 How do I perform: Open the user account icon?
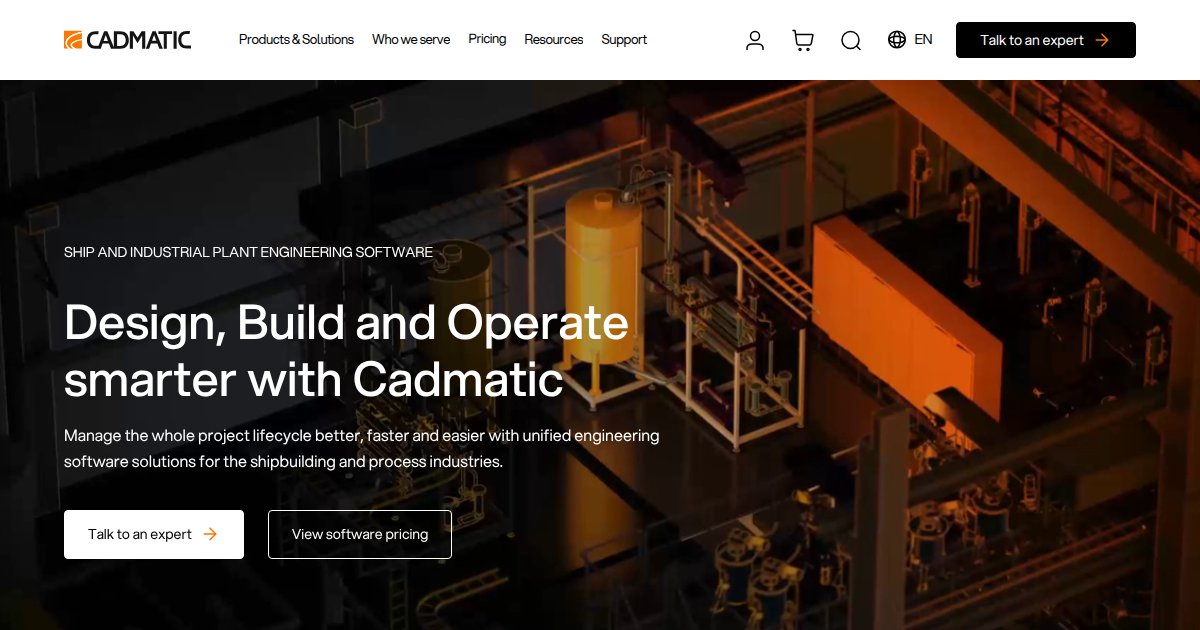coord(755,40)
